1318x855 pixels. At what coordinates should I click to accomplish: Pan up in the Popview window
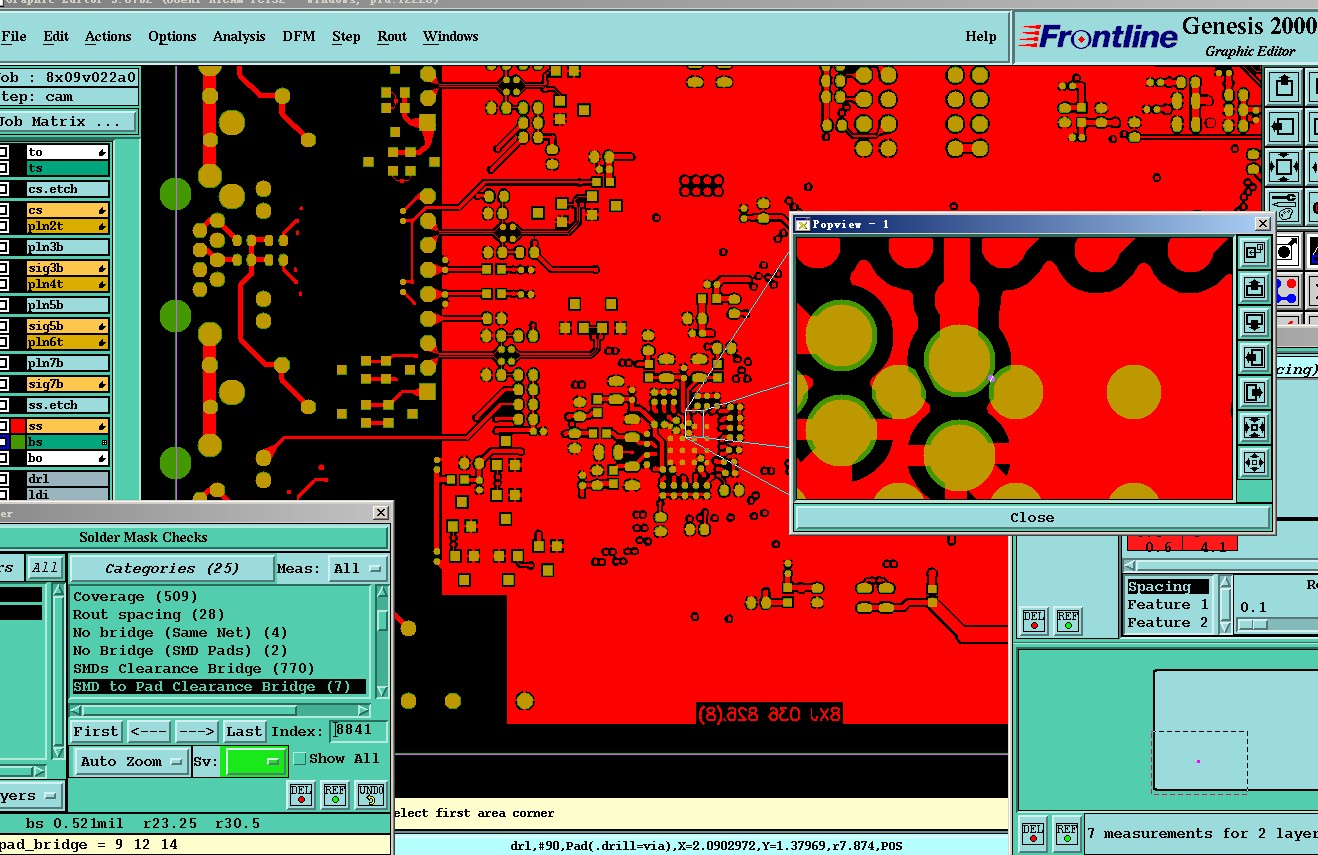pos(1254,289)
